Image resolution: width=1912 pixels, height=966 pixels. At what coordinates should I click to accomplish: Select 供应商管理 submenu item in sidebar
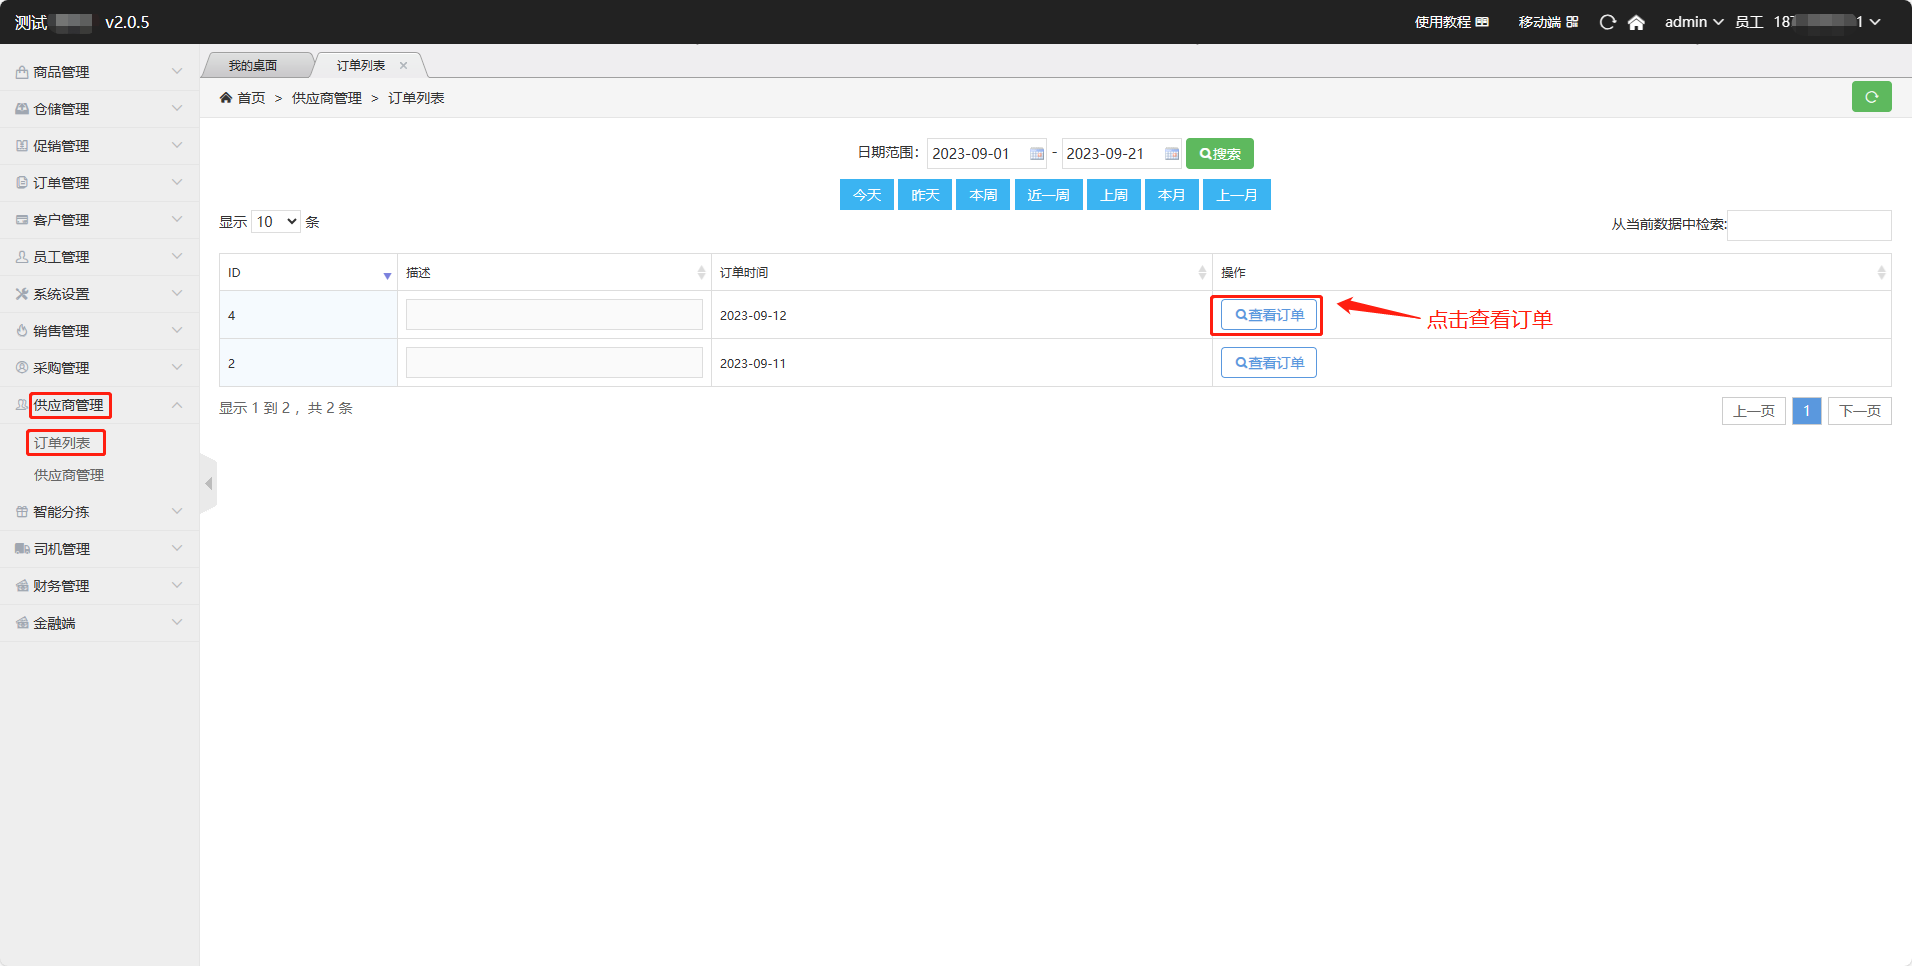pos(69,475)
